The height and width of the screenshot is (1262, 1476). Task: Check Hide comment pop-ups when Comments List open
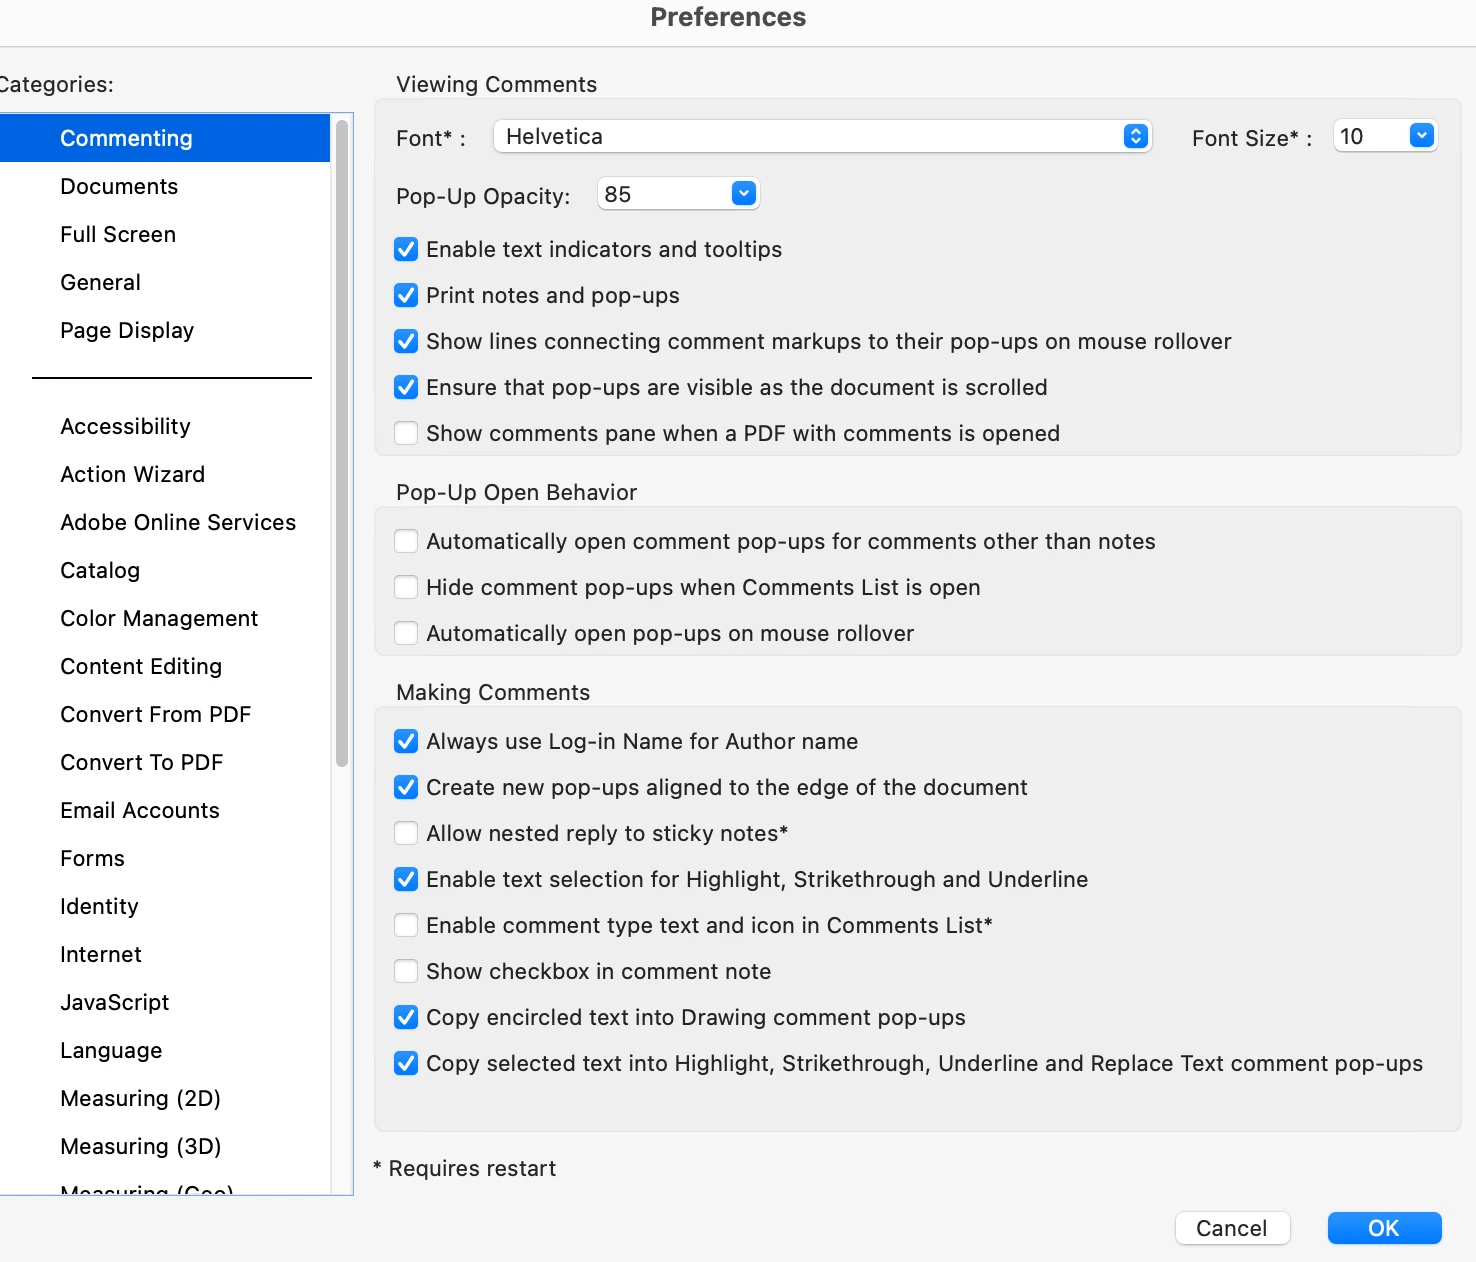click(x=406, y=587)
